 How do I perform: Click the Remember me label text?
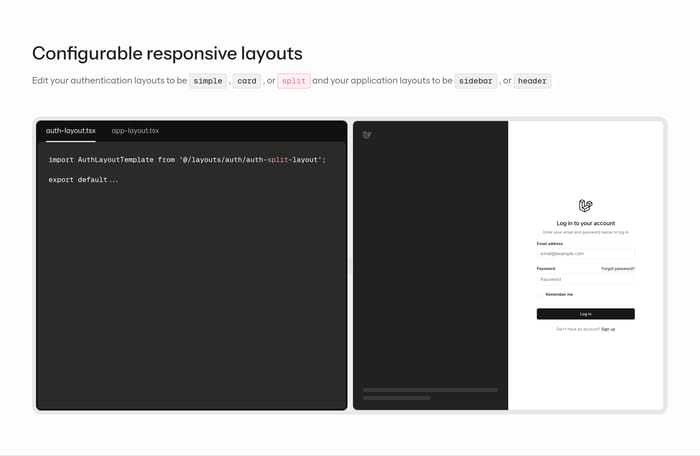tap(559, 294)
